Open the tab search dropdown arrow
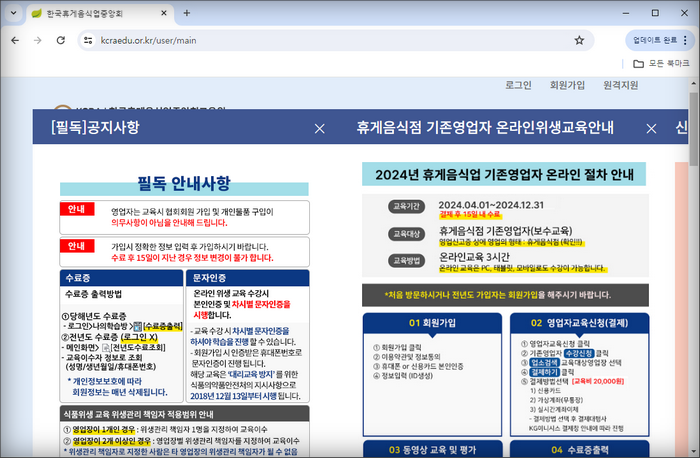This screenshot has width=700, height=458. pyautogui.click(x=13, y=13)
